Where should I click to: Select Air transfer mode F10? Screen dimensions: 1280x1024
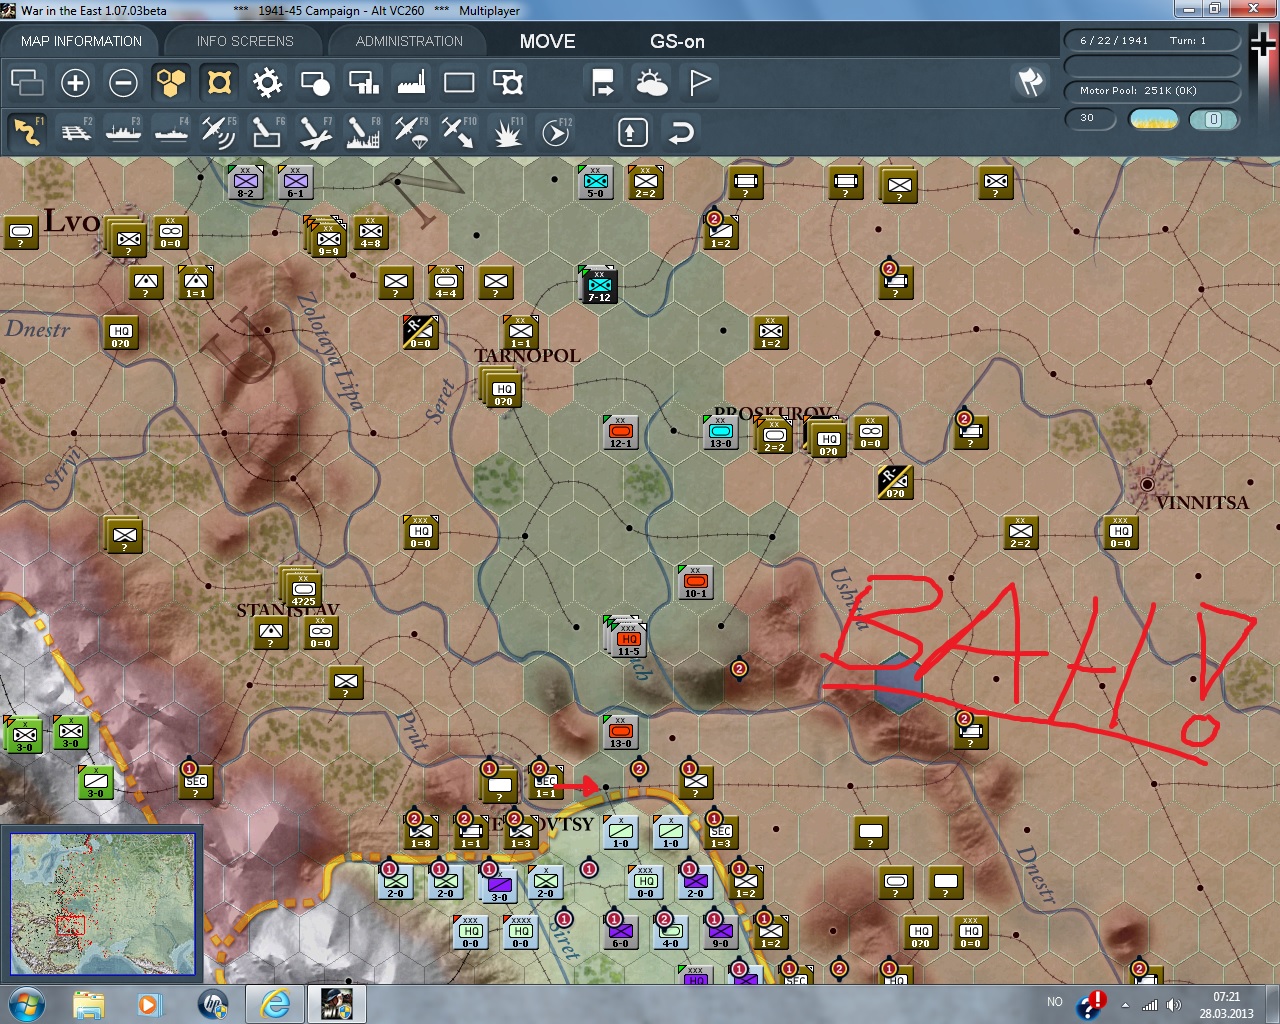coord(459,132)
